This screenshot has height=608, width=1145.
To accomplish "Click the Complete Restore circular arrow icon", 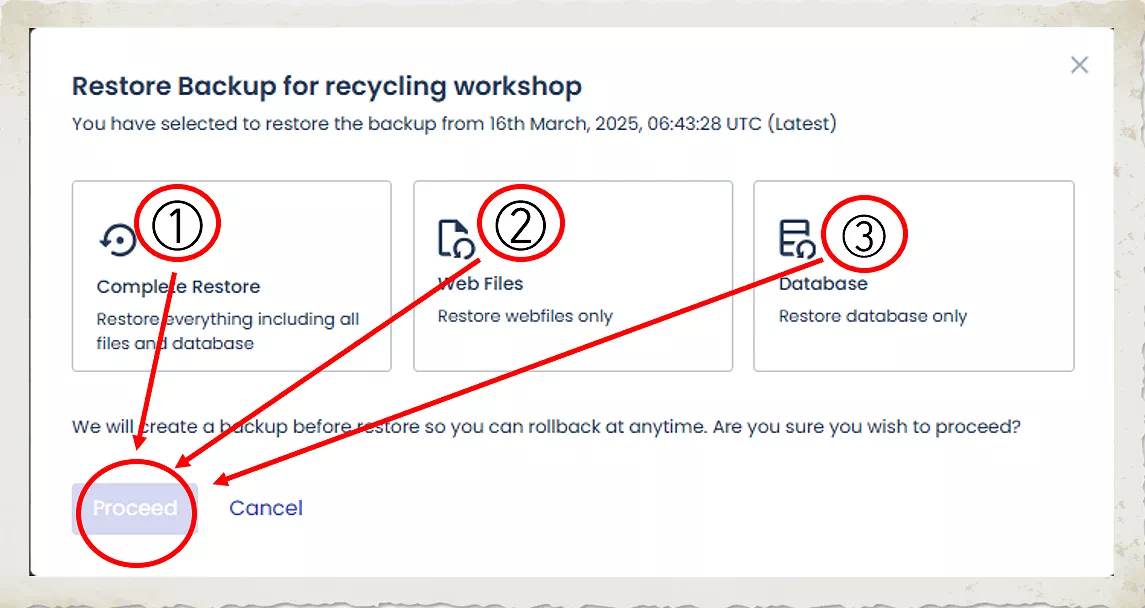I will 118,240.
